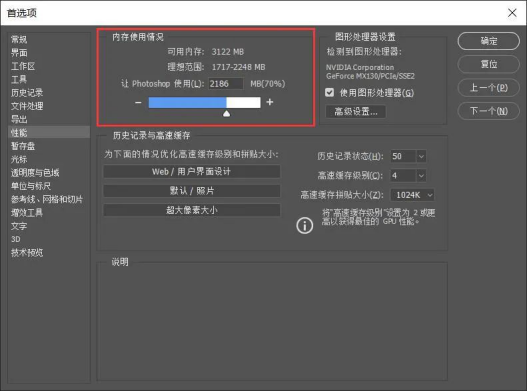Click the info icon beside GPU hint
The image size is (528, 392).
pos(304,225)
